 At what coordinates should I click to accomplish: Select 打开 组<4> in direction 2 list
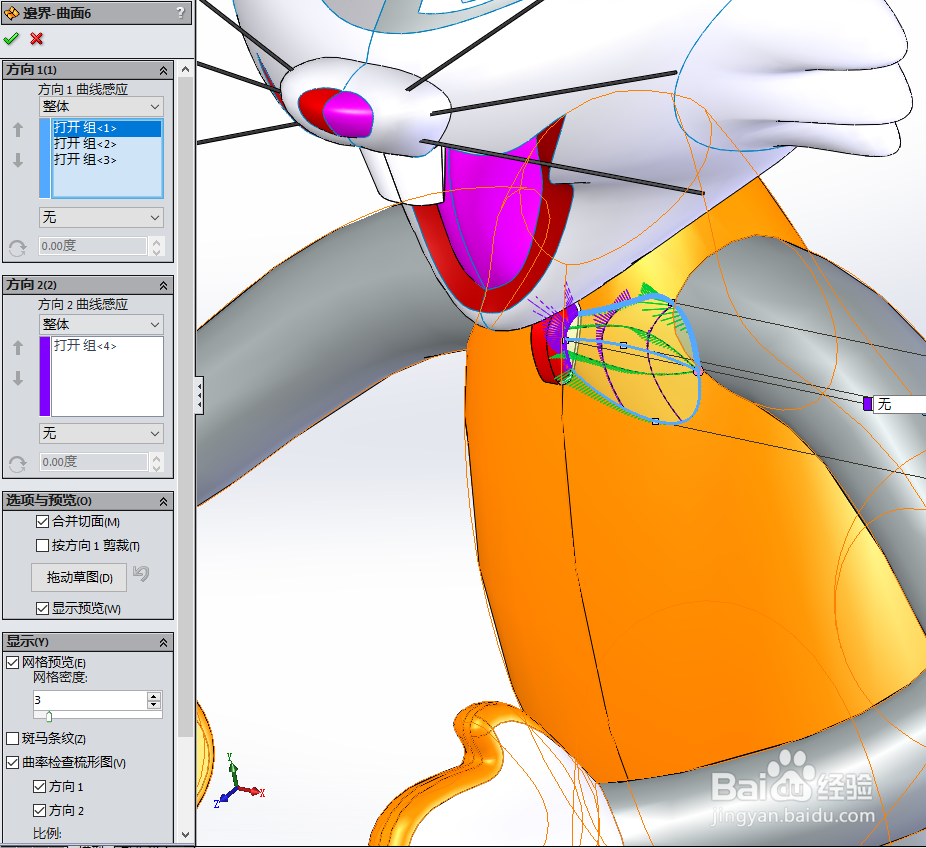pyautogui.click(x=107, y=346)
